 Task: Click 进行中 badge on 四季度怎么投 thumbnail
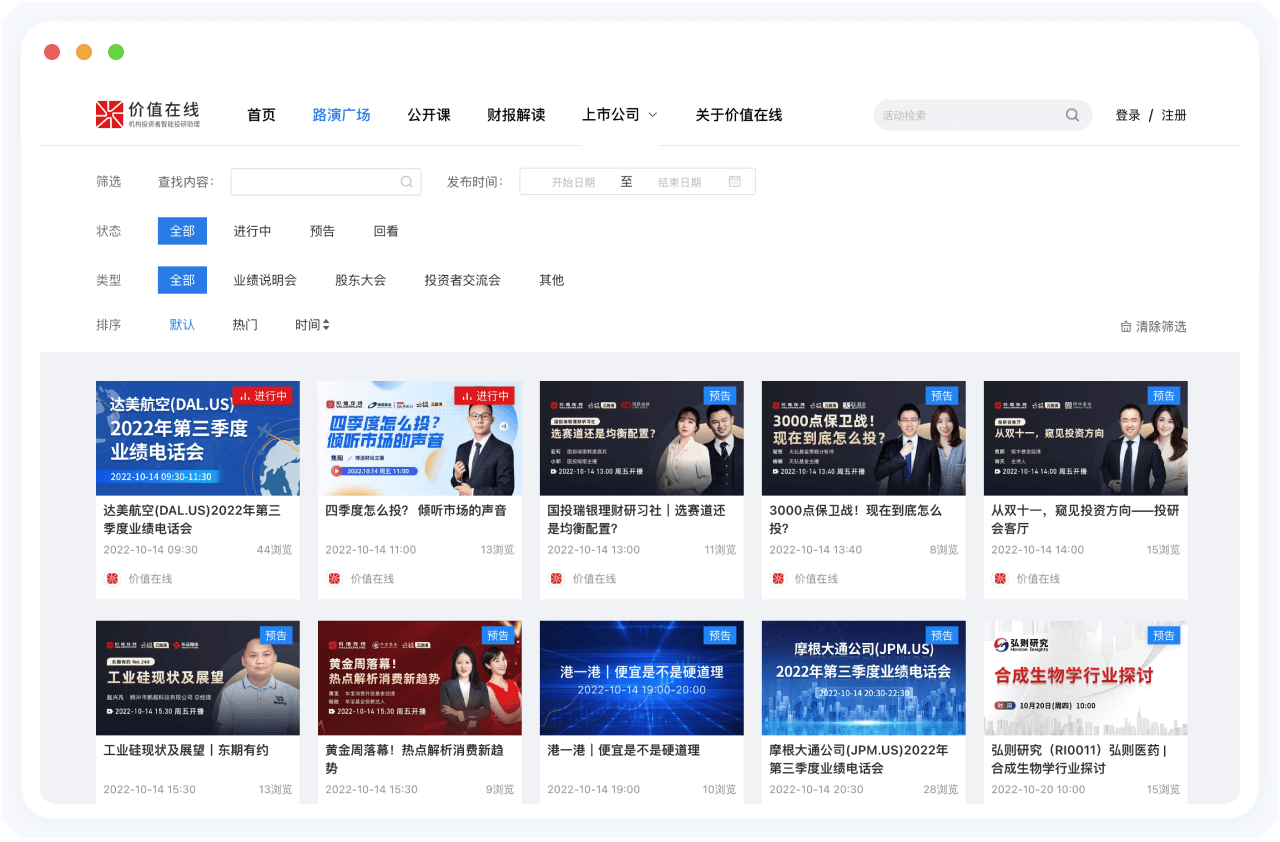pos(485,396)
